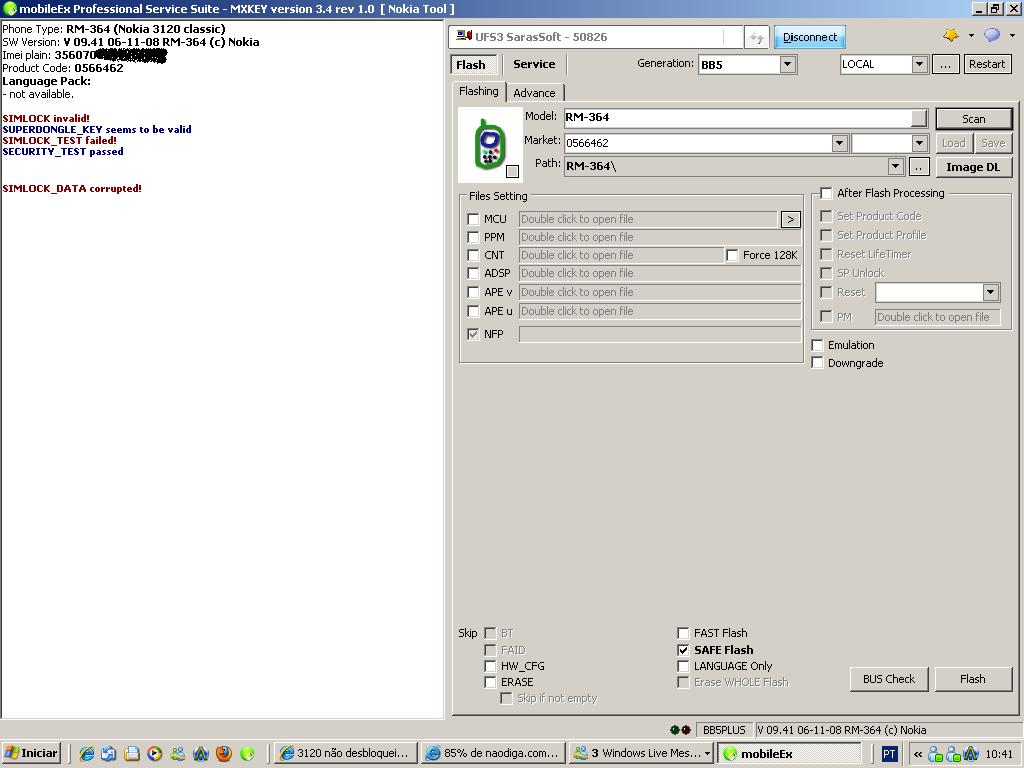Click the ellipsis button beside LOCAL
This screenshot has width=1024, height=768.
click(945, 64)
